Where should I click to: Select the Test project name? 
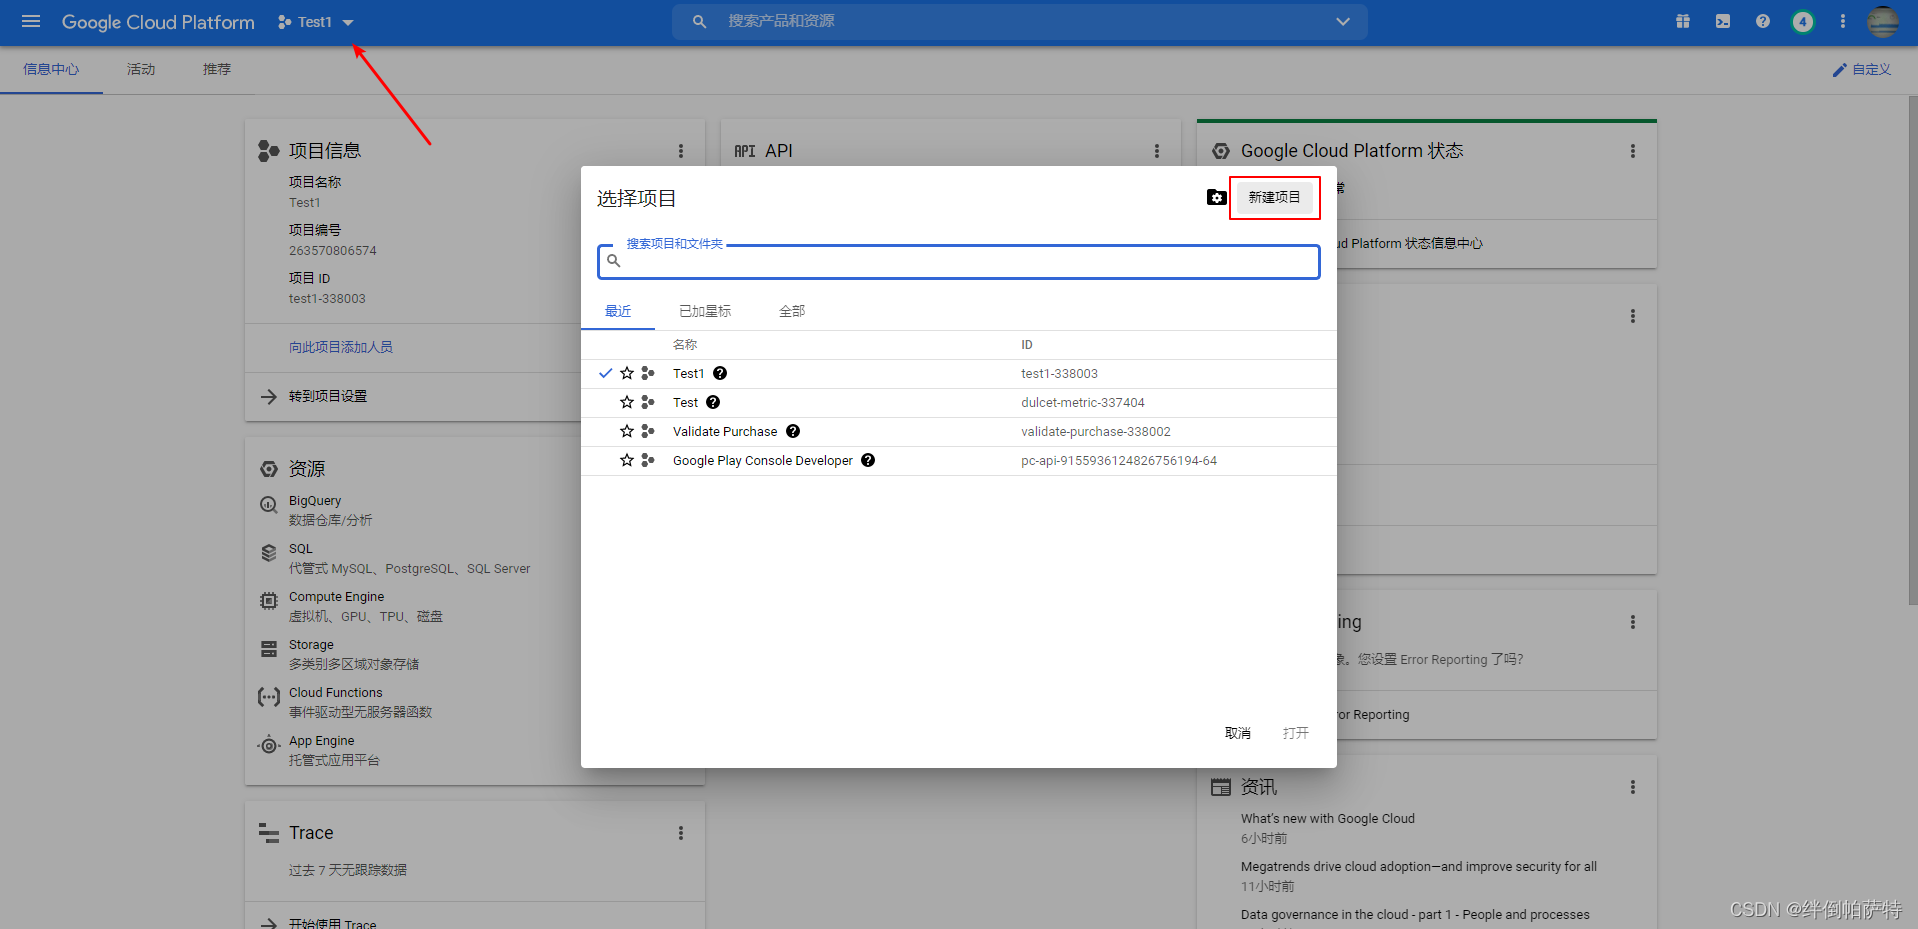[x=685, y=402]
